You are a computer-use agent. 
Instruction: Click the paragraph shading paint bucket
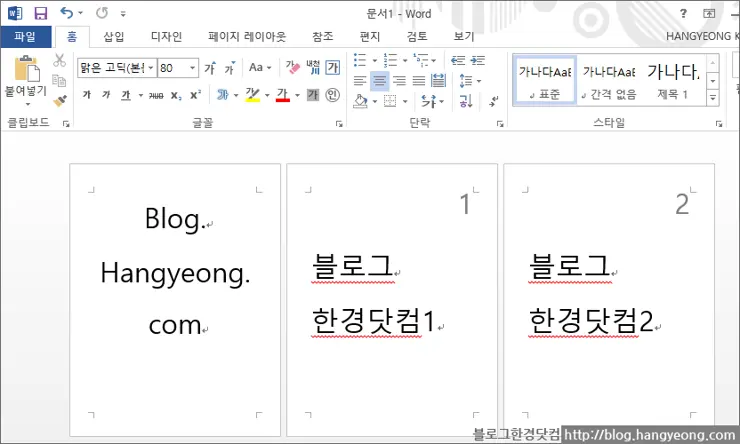(361, 101)
